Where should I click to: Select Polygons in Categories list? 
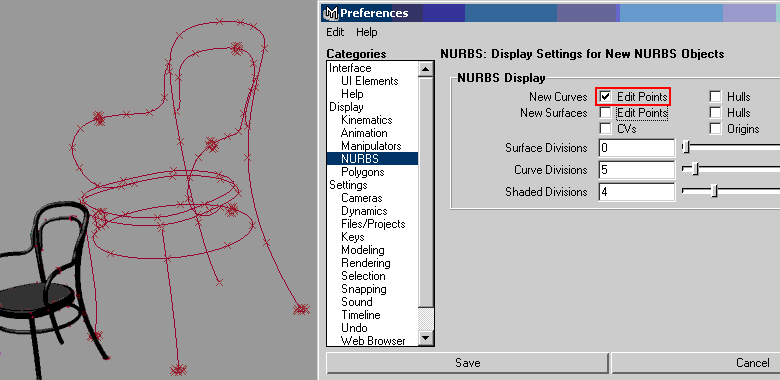click(x=363, y=172)
